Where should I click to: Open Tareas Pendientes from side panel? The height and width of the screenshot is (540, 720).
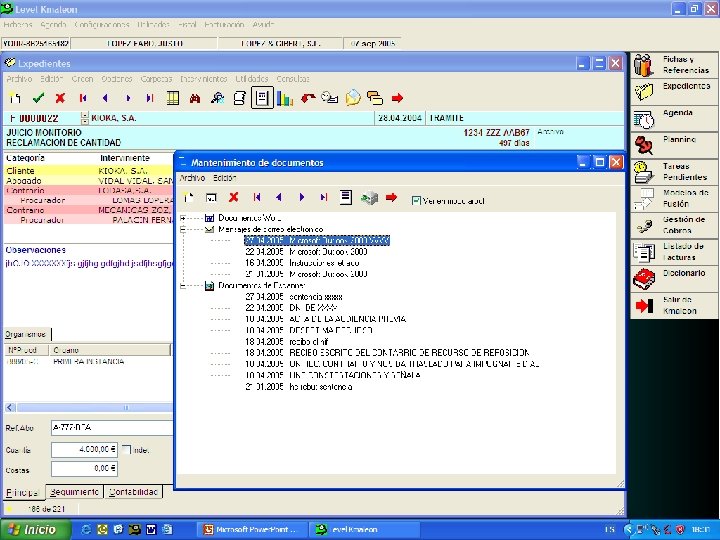[674, 172]
